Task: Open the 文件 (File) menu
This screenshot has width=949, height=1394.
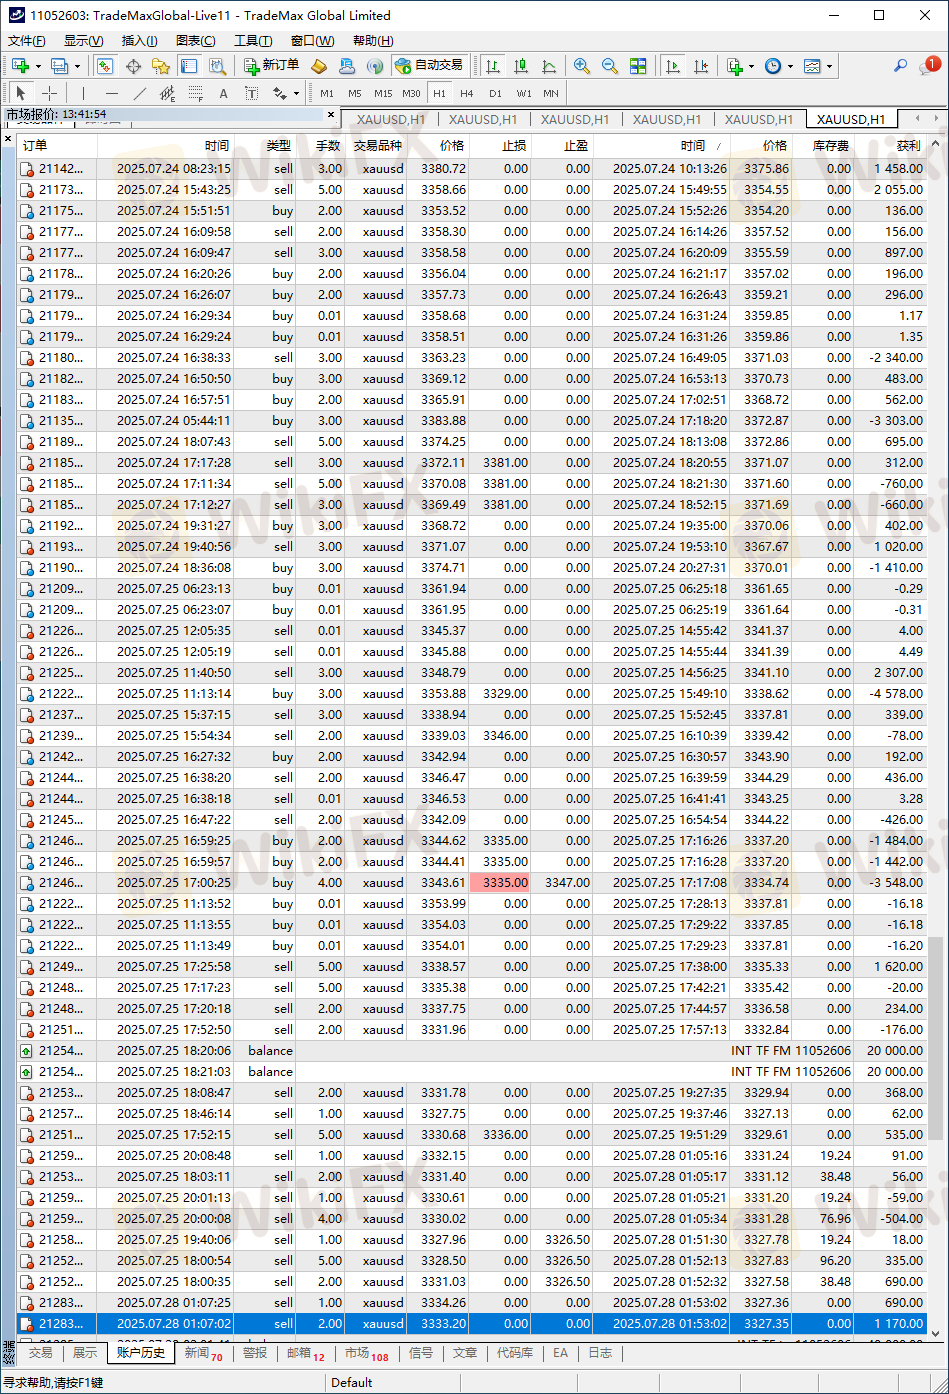Action: [27, 41]
